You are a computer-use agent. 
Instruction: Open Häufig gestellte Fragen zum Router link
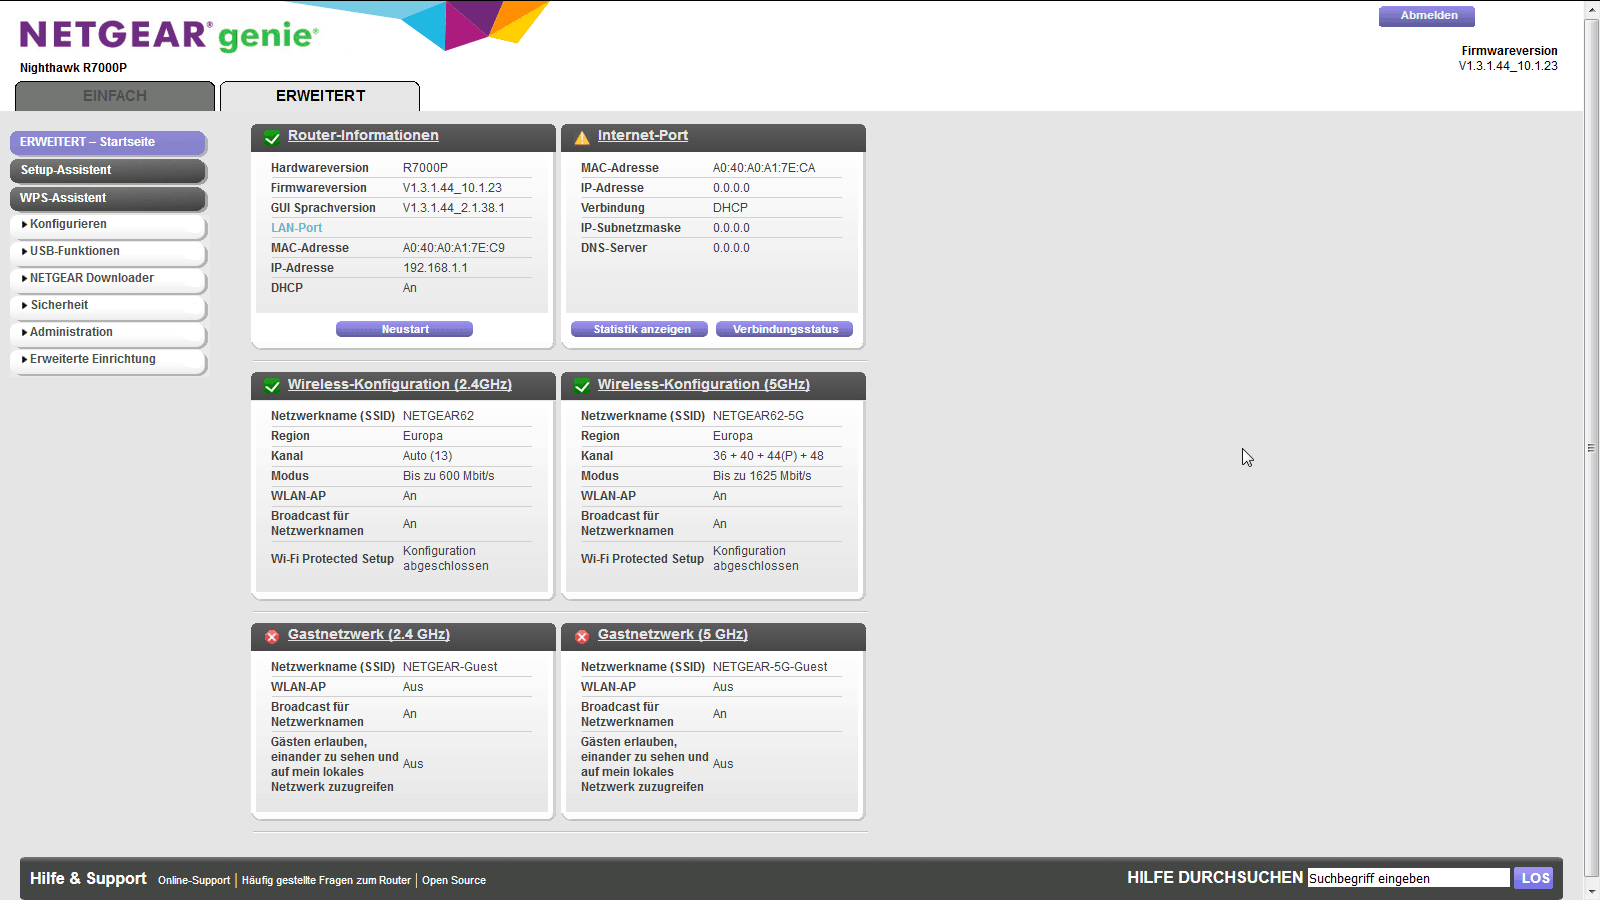(x=326, y=880)
